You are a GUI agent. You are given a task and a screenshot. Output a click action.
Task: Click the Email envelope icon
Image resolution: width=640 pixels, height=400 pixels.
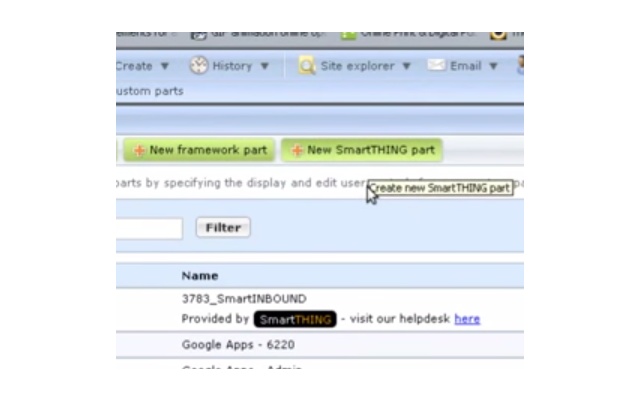coord(436,65)
